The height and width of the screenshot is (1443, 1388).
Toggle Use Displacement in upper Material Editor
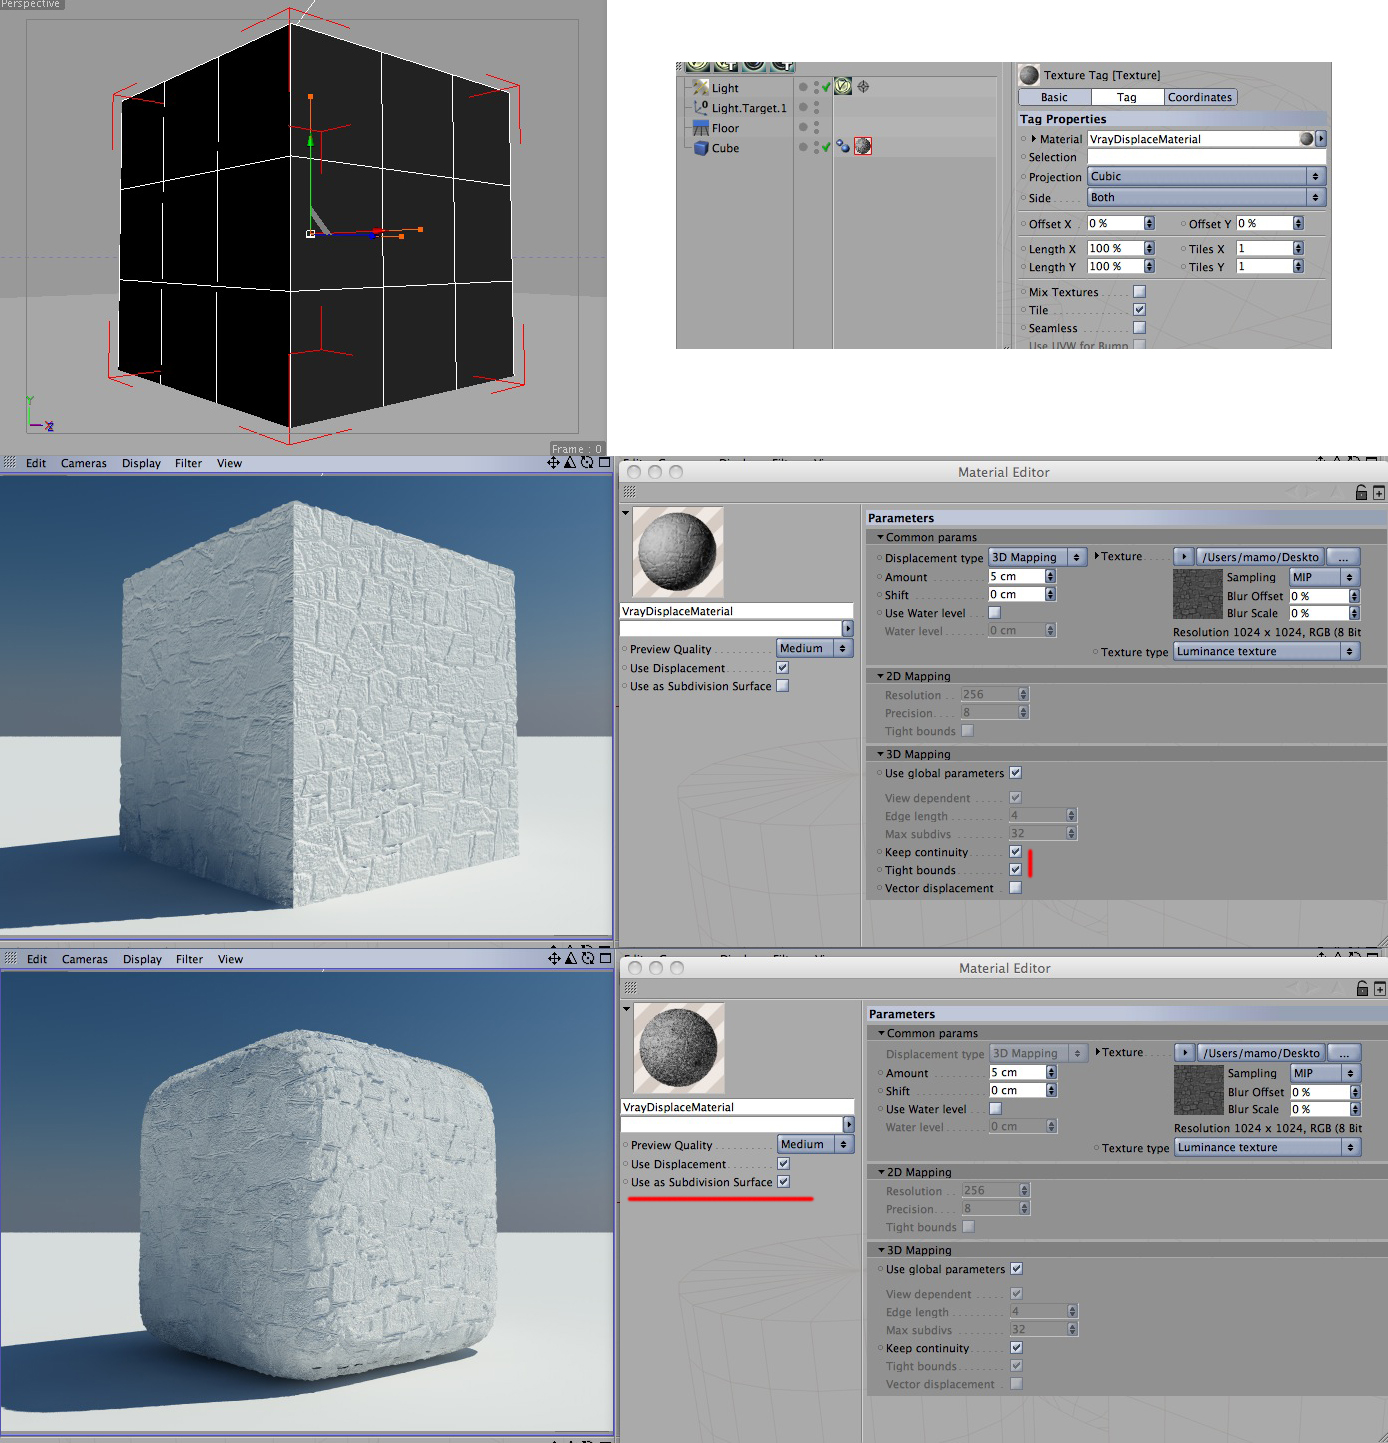point(783,668)
